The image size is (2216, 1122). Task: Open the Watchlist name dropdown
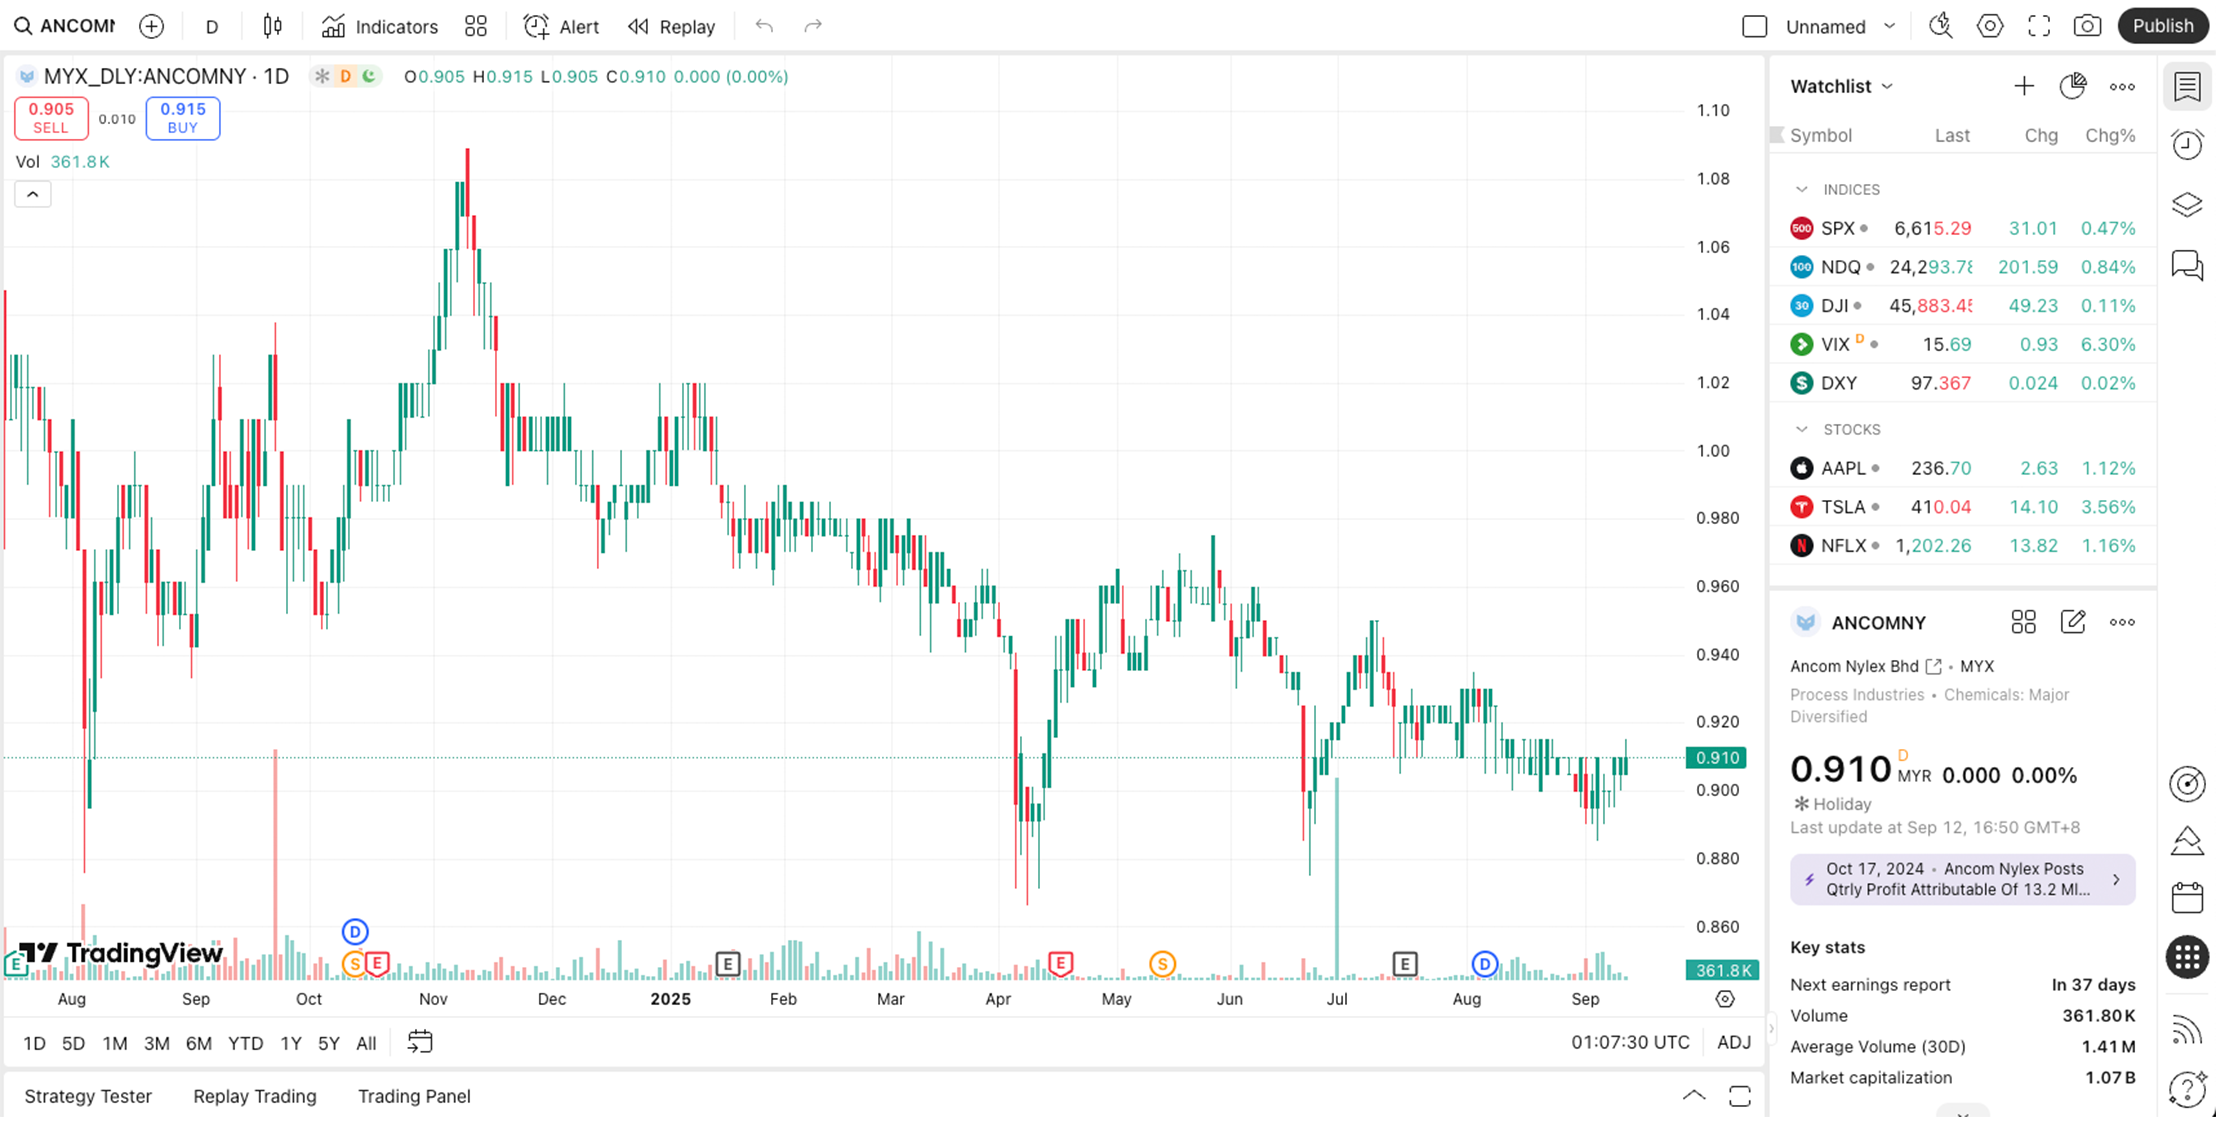click(x=1842, y=86)
